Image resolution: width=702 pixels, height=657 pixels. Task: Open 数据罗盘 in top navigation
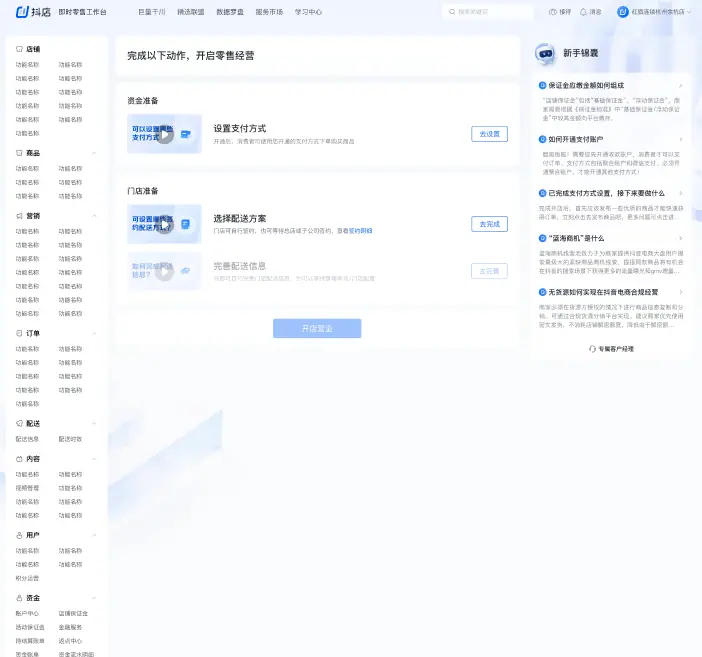(x=230, y=12)
